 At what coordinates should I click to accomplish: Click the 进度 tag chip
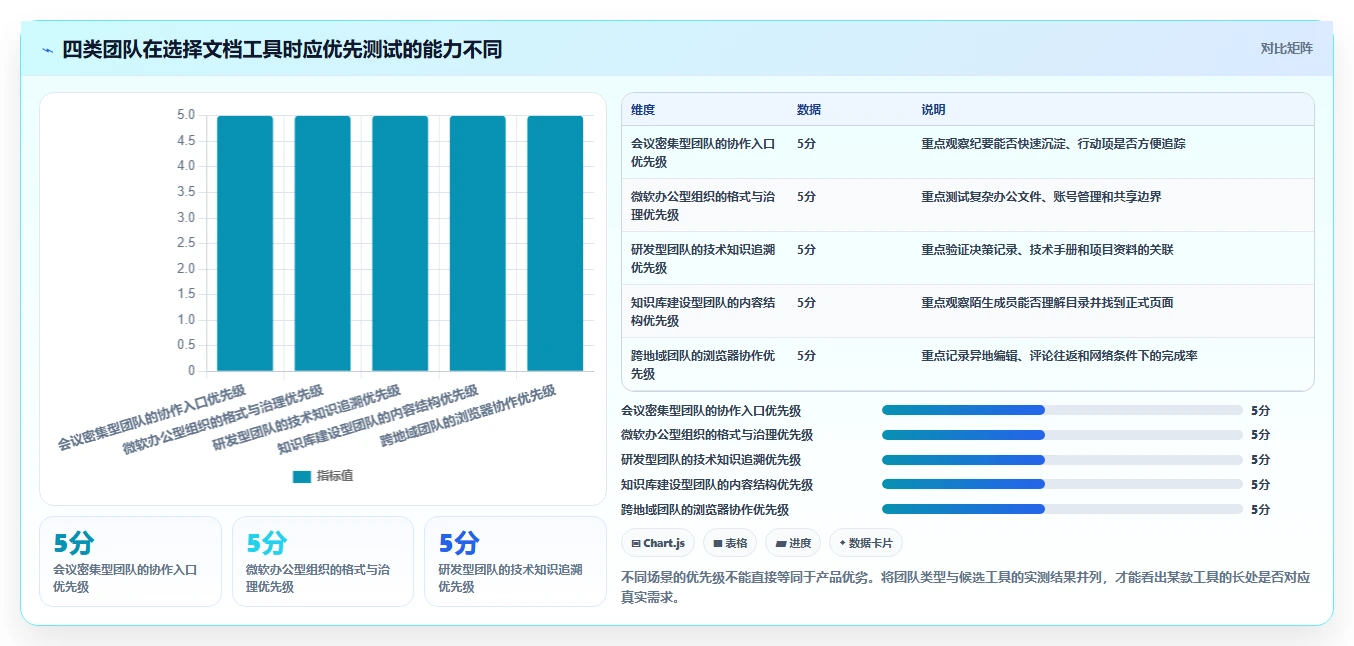(793, 543)
